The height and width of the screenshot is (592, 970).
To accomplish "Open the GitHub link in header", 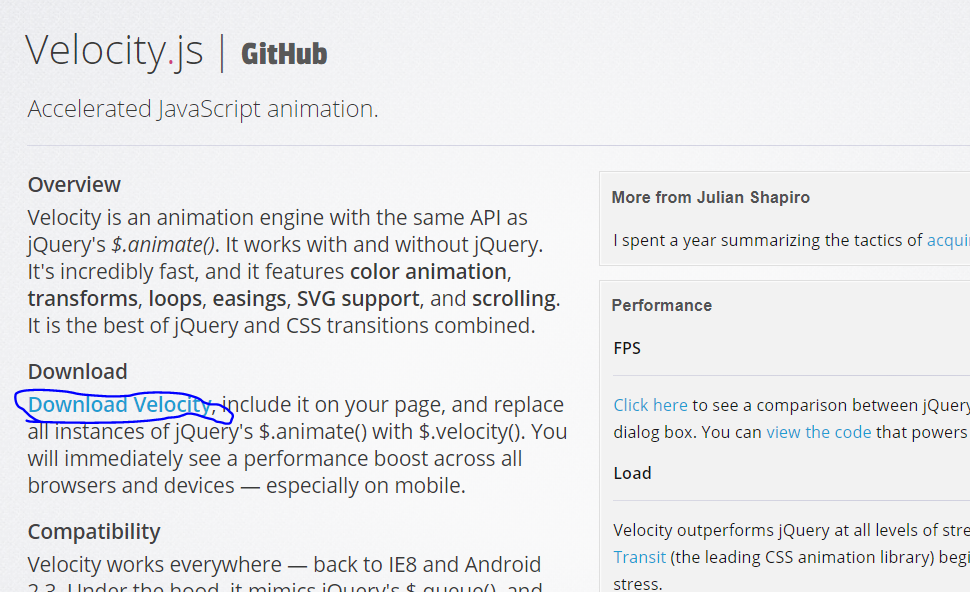I will pos(284,54).
